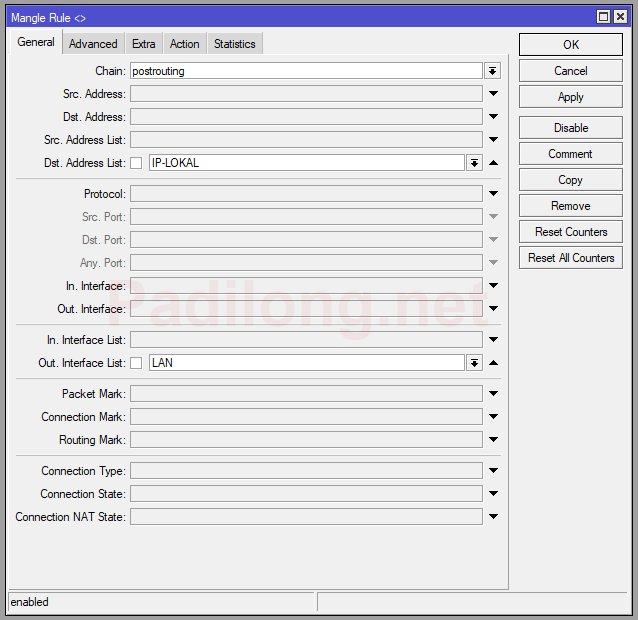The height and width of the screenshot is (620, 638).
Task: Expand the Protocol field
Action: point(493,194)
